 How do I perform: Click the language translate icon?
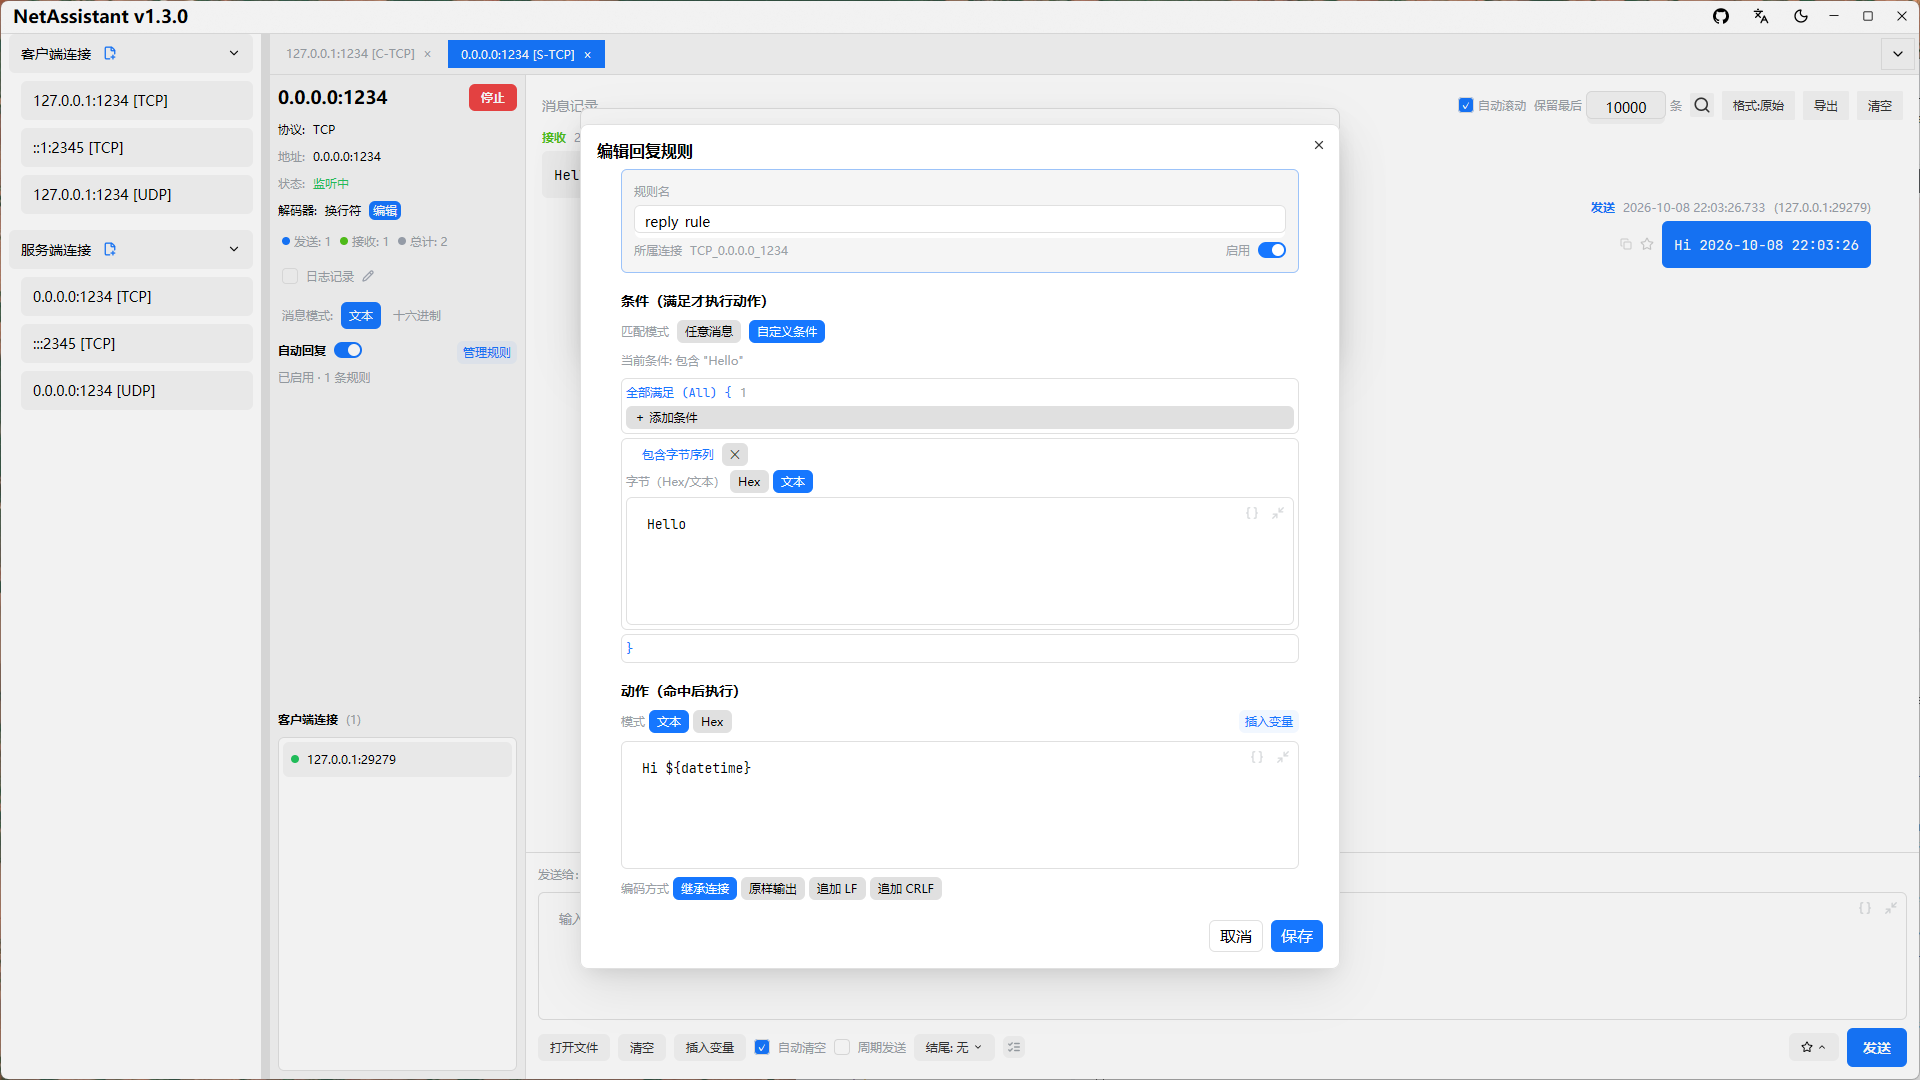[1761, 16]
